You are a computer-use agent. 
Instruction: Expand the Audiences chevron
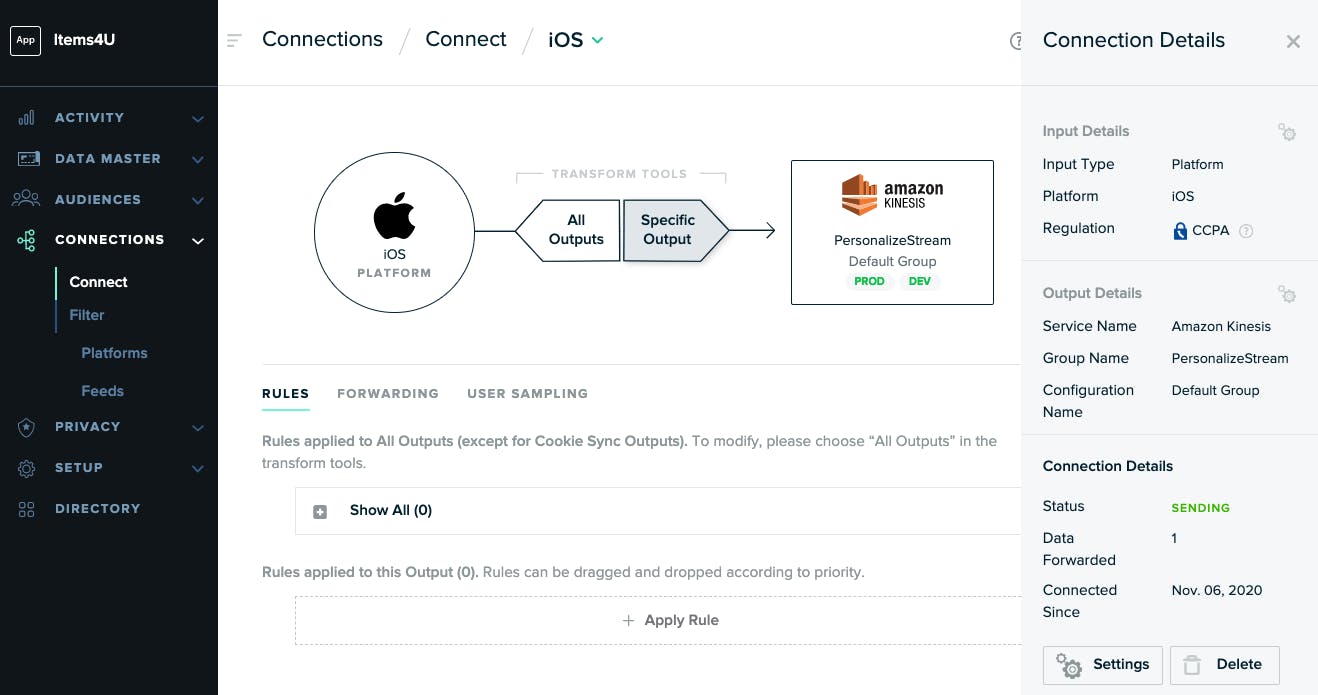click(x=198, y=201)
